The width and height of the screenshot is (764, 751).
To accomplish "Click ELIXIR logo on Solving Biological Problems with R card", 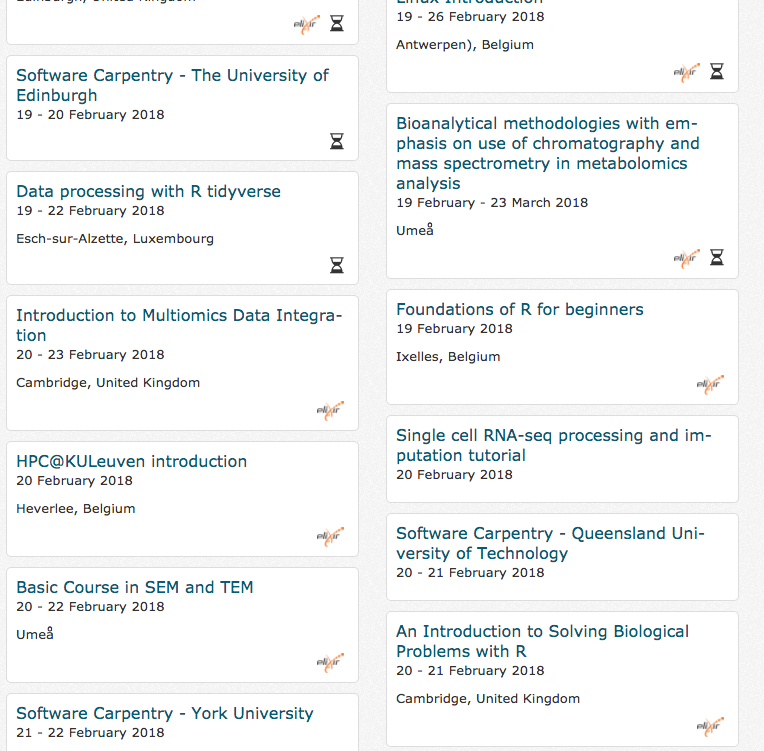I will tap(710, 726).
